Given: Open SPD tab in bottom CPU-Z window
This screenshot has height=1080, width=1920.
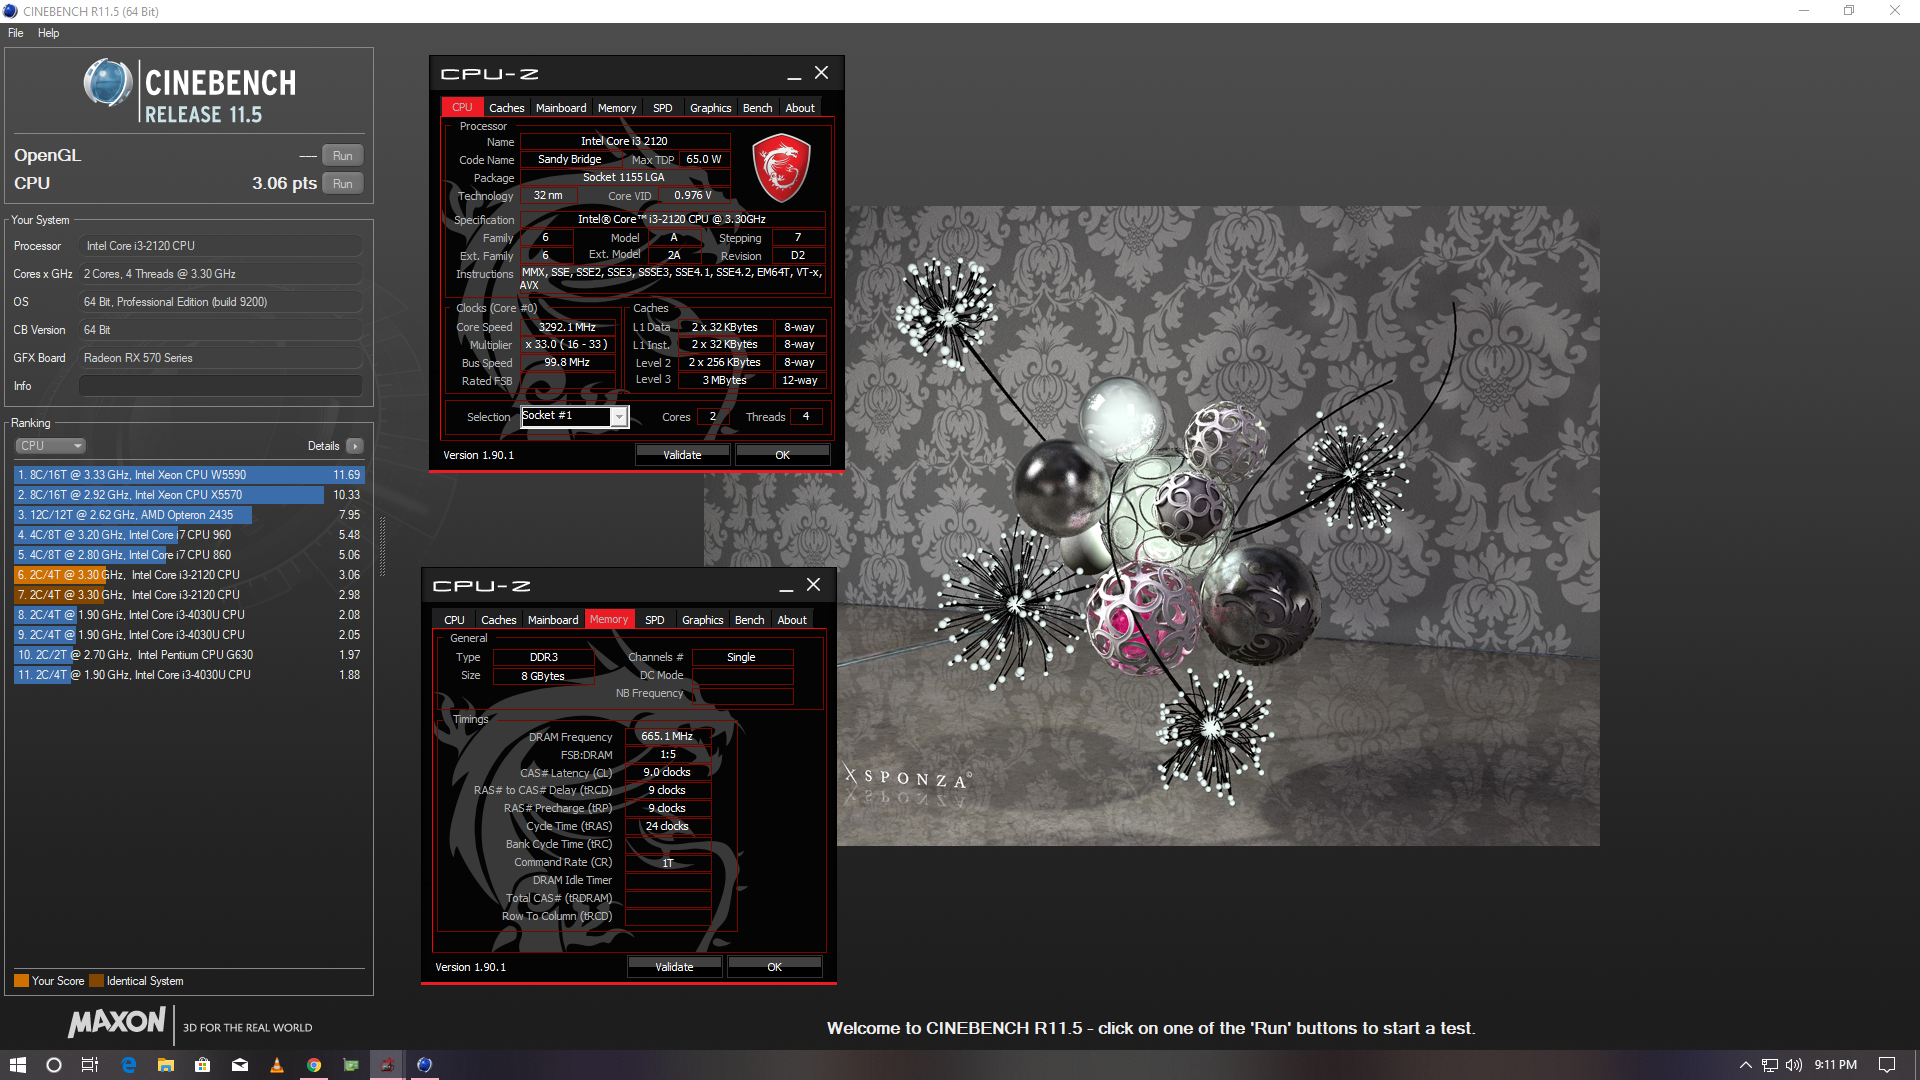Looking at the screenshot, I should click(x=655, y=620).
